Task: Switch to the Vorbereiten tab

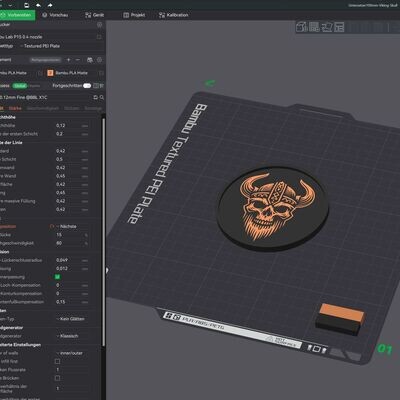Action: tap(17, 15)
